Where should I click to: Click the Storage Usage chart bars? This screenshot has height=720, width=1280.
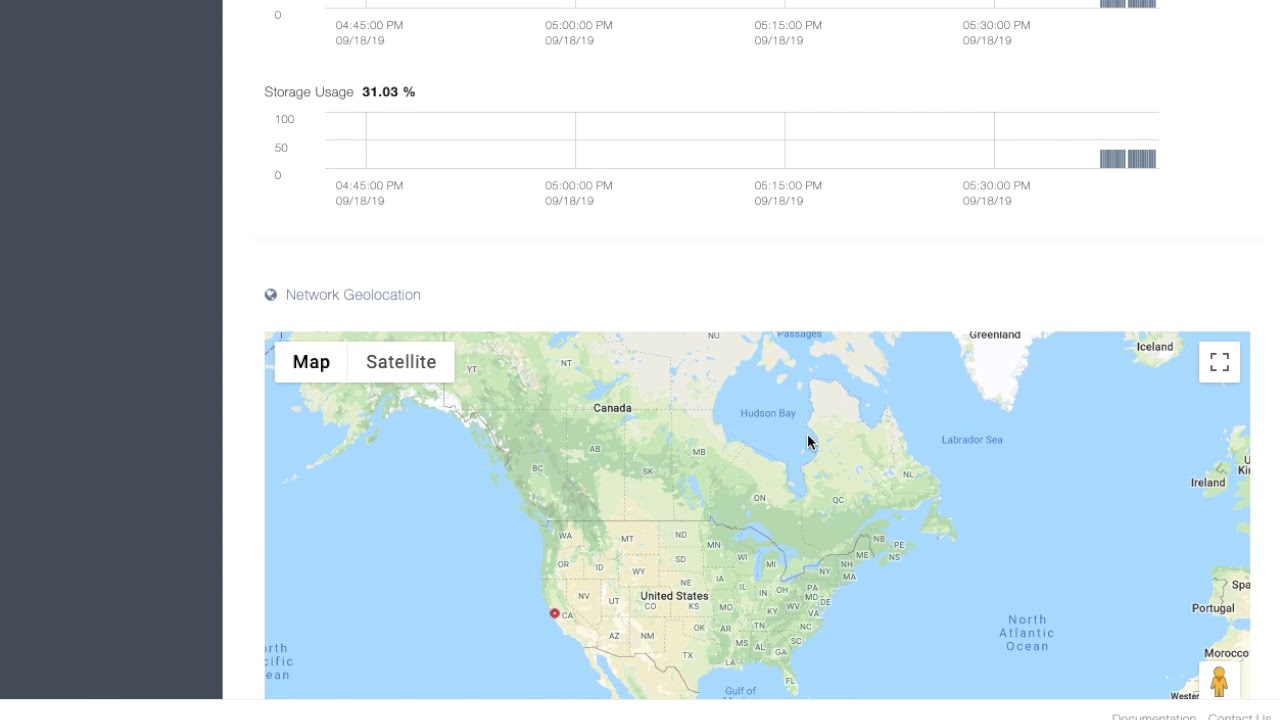click(x=1127, y=159)
